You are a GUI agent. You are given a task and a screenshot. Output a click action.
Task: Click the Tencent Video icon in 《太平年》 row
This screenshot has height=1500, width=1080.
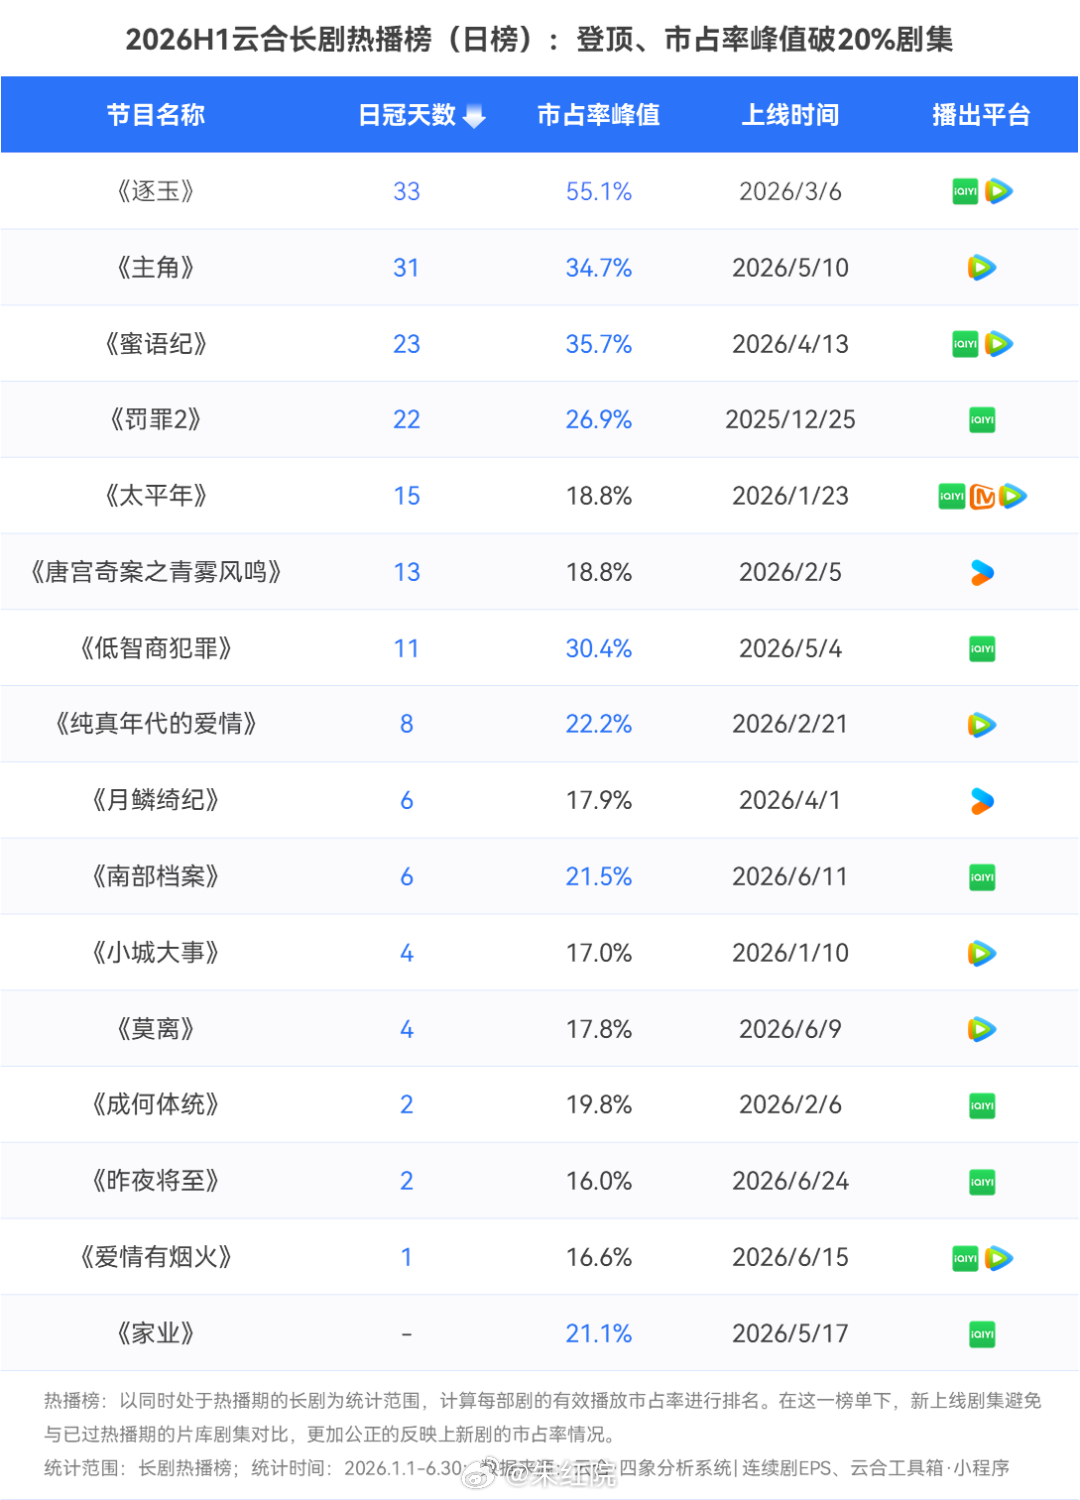pos(1013,496)
